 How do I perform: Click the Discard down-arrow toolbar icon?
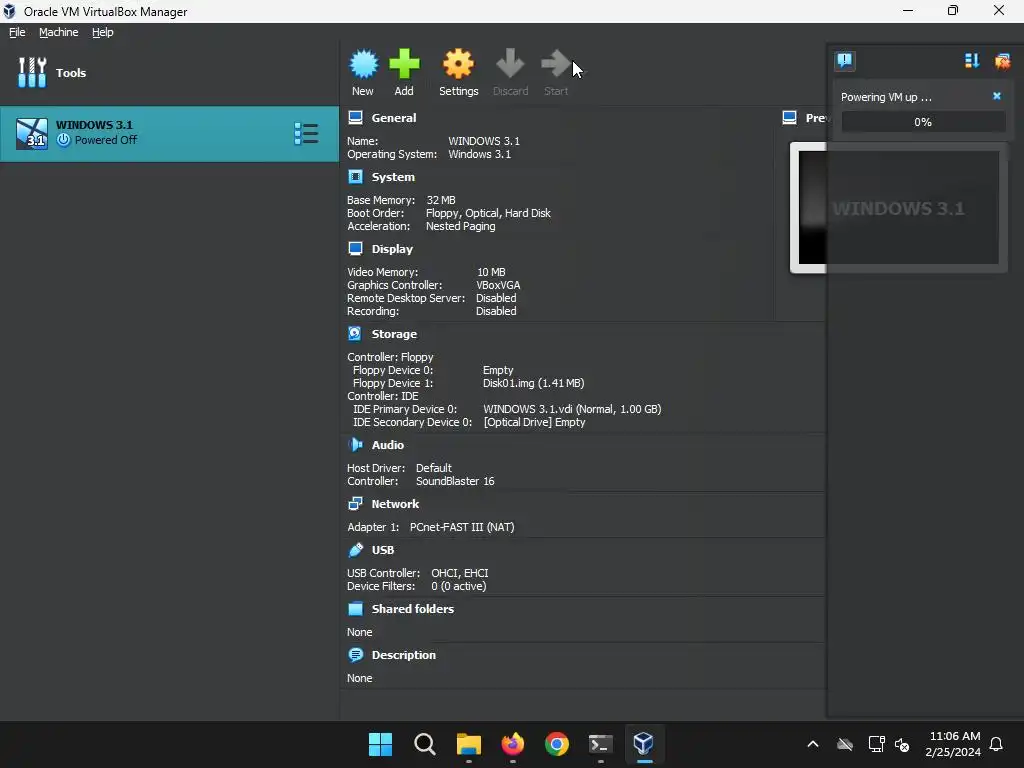point(510,64)
